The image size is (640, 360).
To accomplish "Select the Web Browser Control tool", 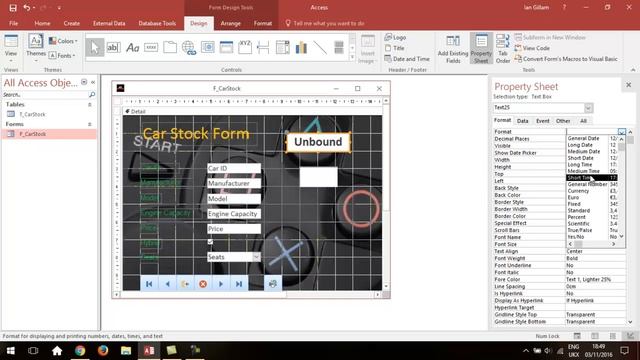I will tap(207, 48).
